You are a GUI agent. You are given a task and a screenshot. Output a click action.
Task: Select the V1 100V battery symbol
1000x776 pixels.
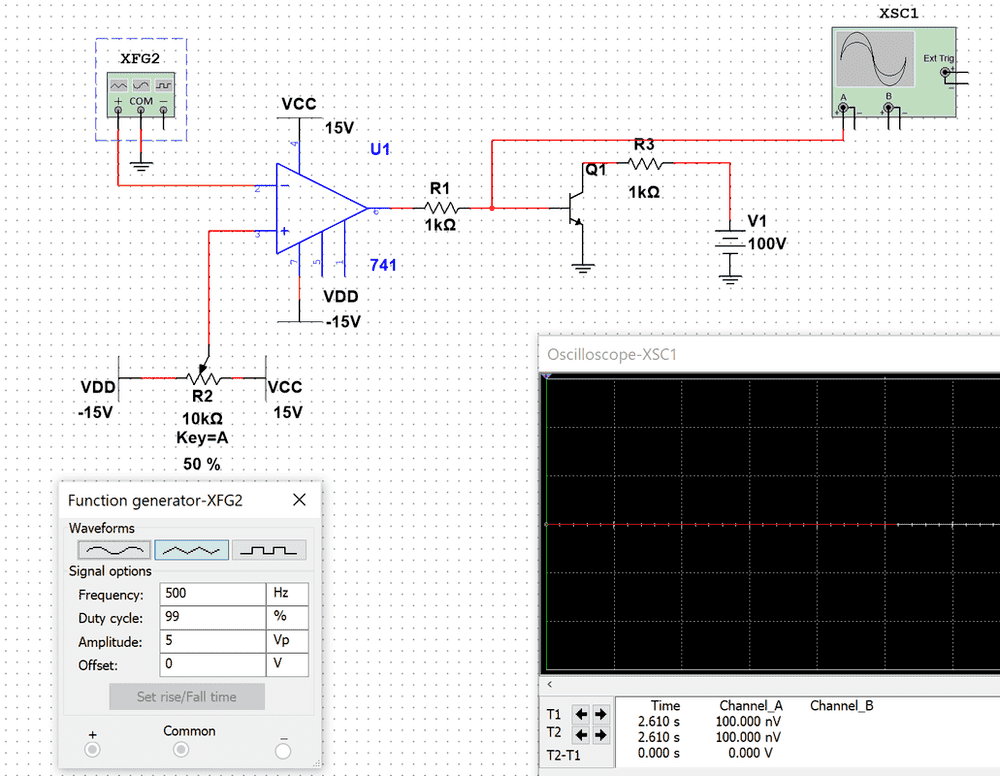coord(731,242)
